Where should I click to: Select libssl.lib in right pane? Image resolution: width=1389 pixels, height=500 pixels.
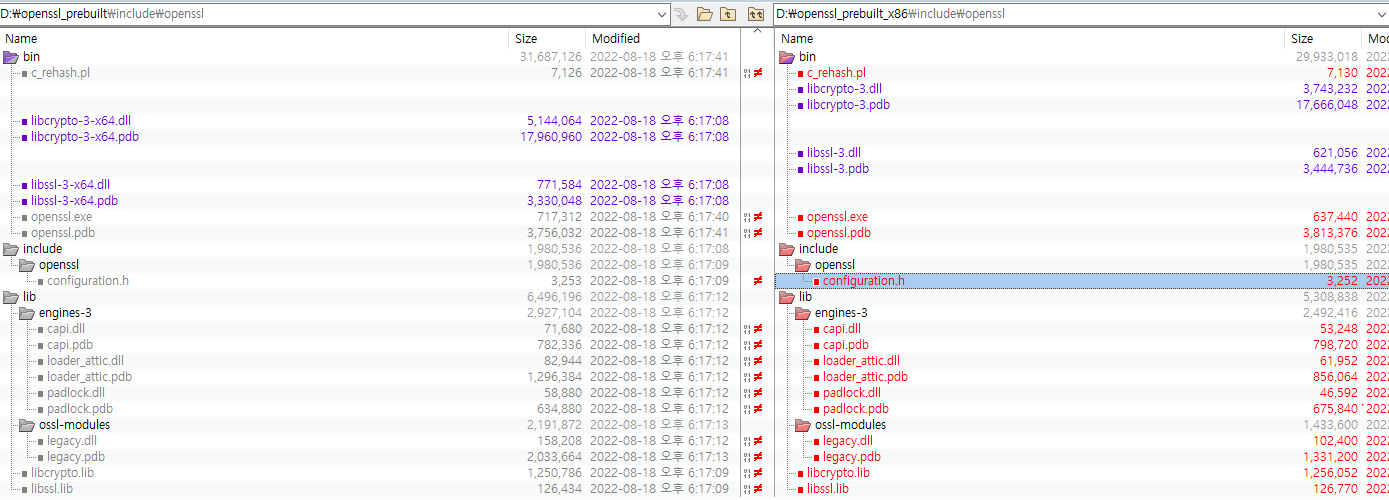click(x=828, y=489)
